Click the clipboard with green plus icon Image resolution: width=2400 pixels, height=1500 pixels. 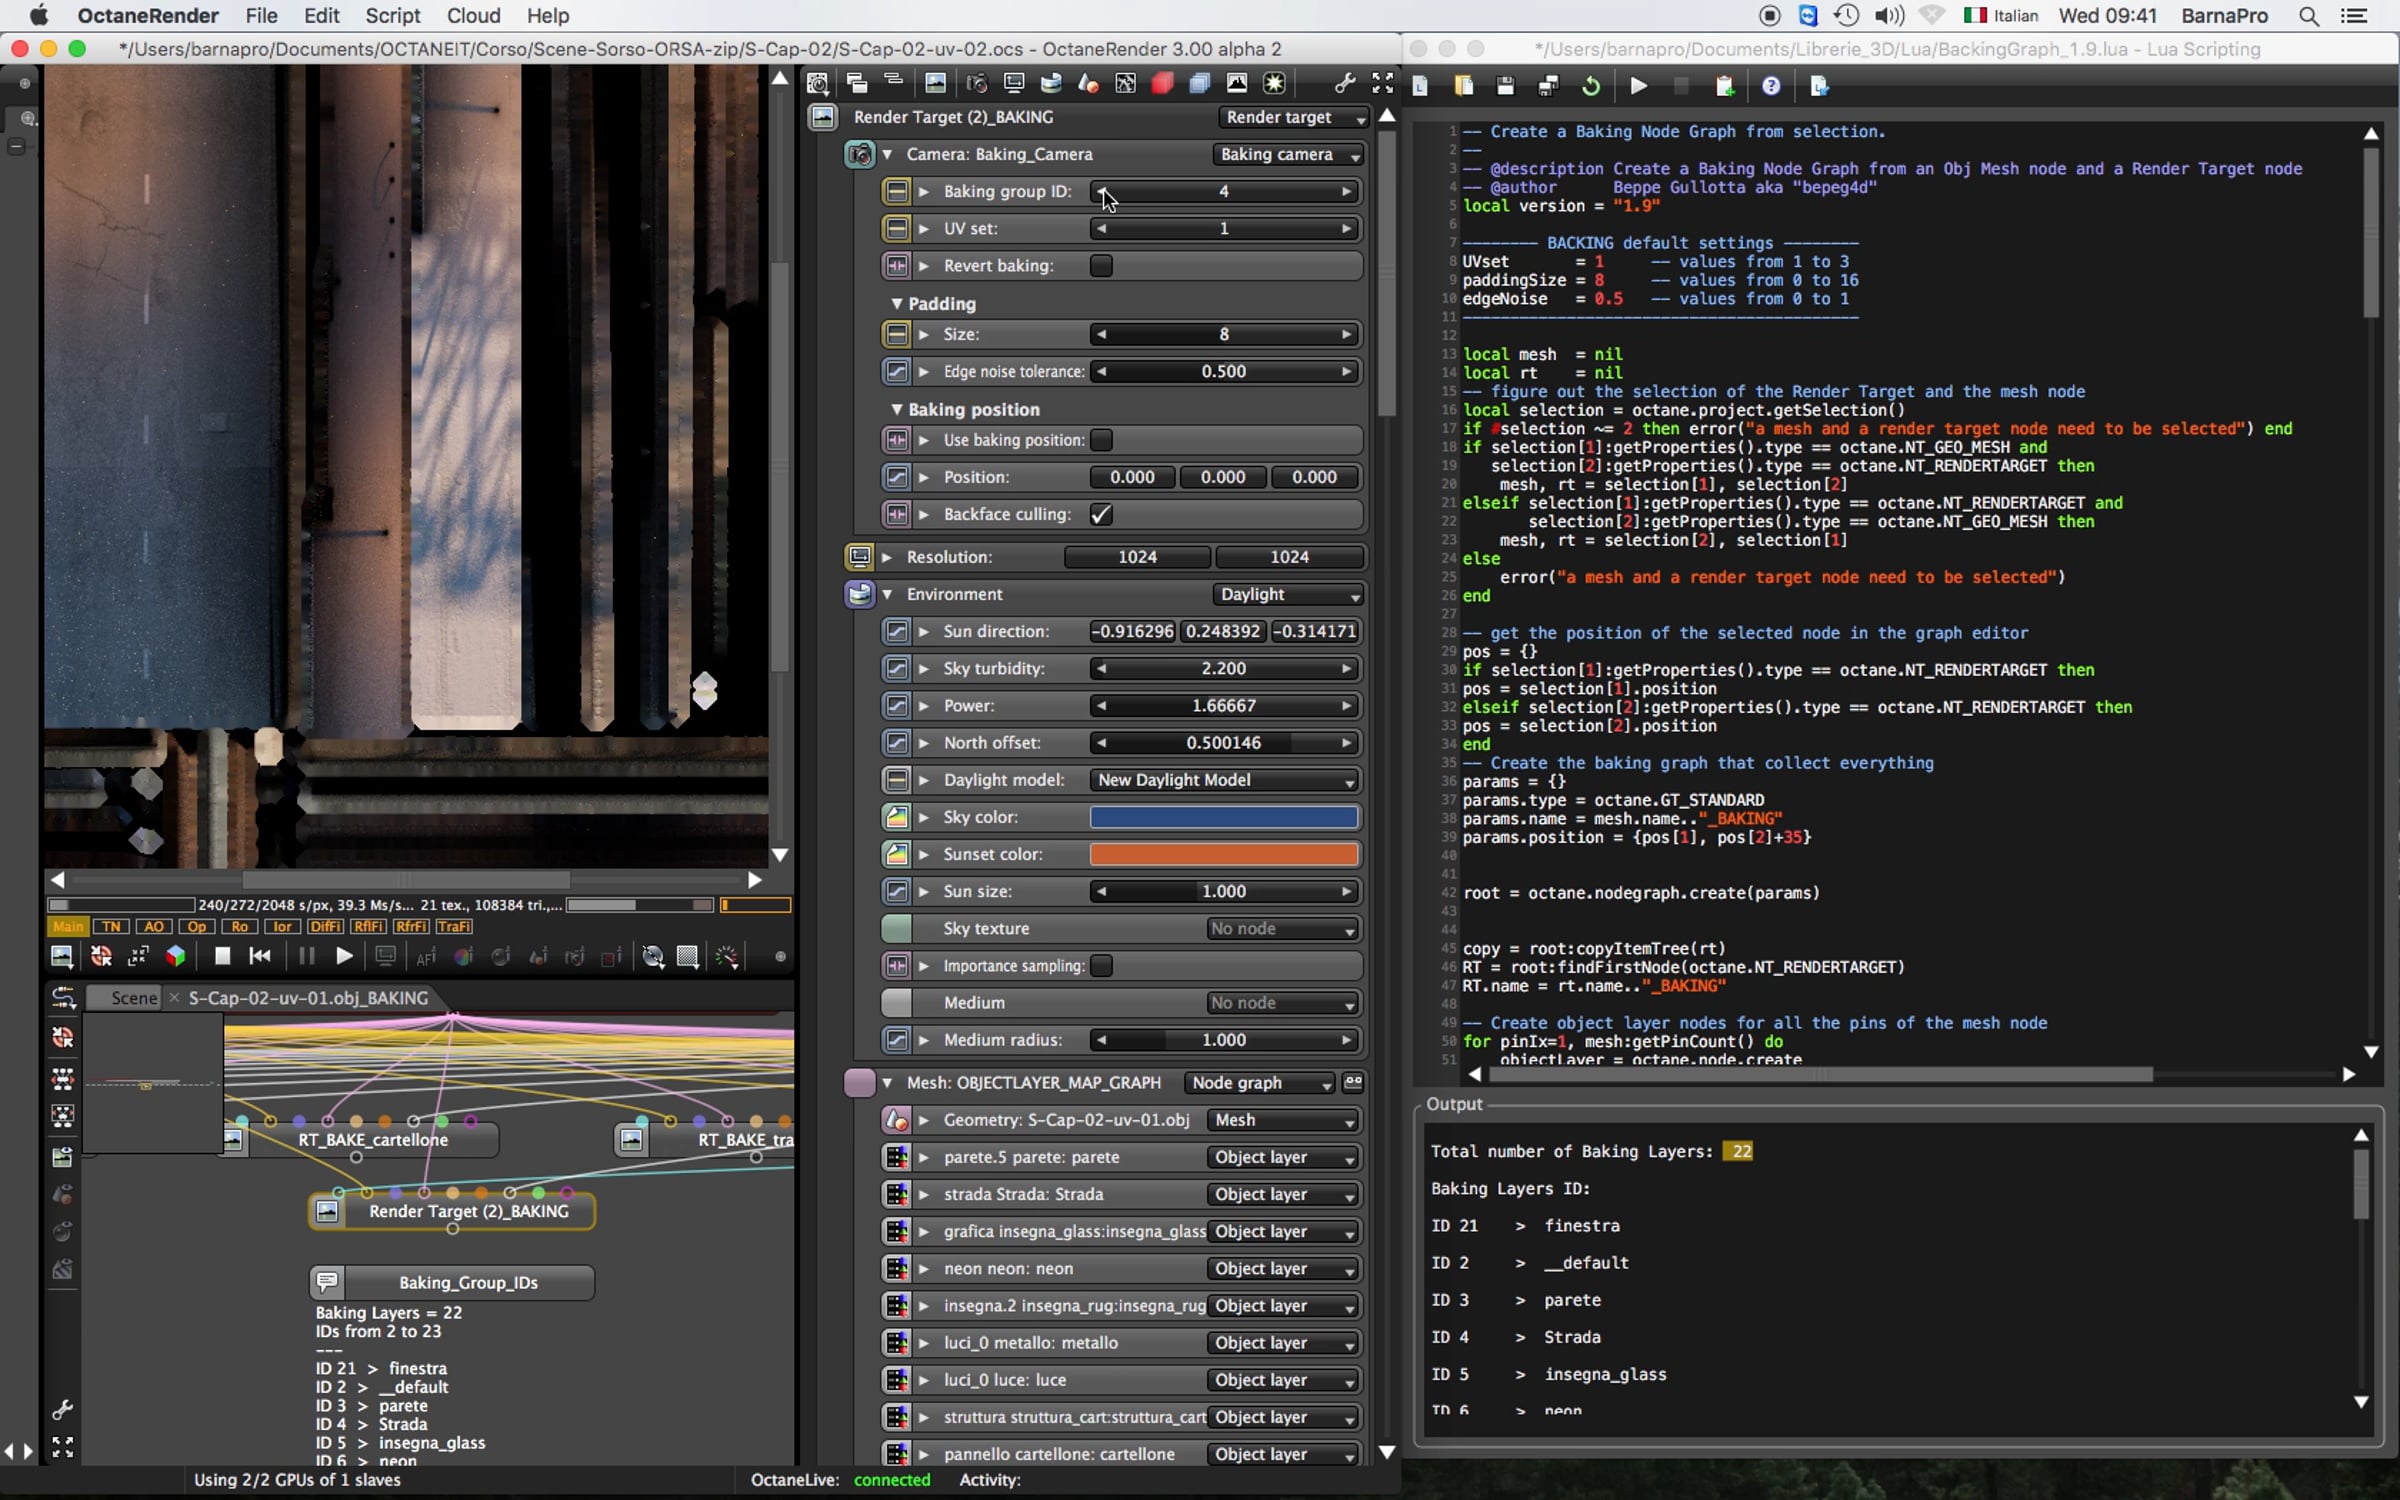(1725, 86)
